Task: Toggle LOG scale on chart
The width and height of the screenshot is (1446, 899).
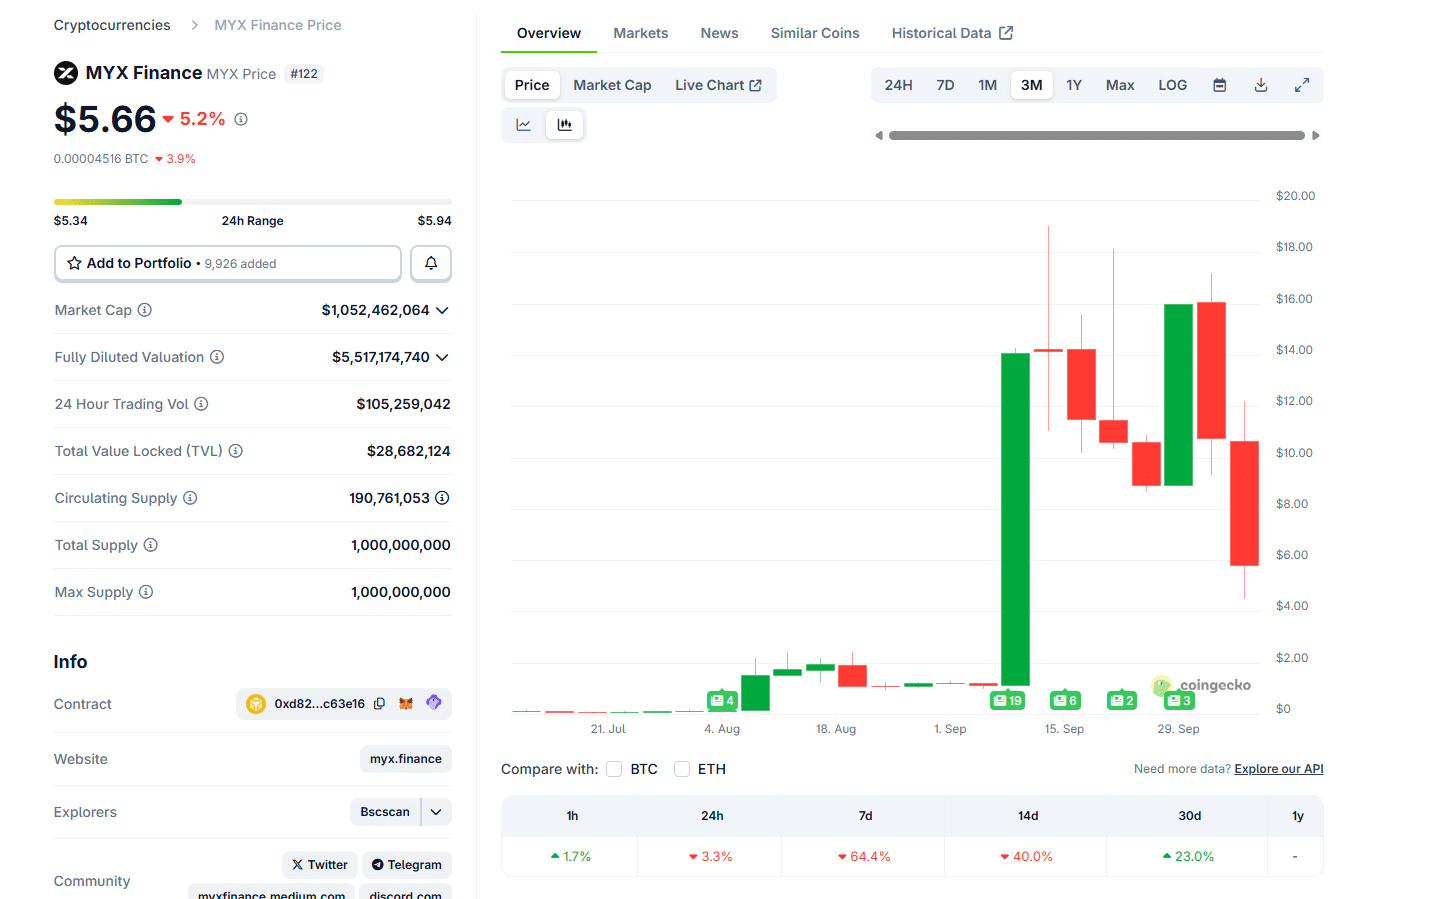Action: coord(1172,85)
